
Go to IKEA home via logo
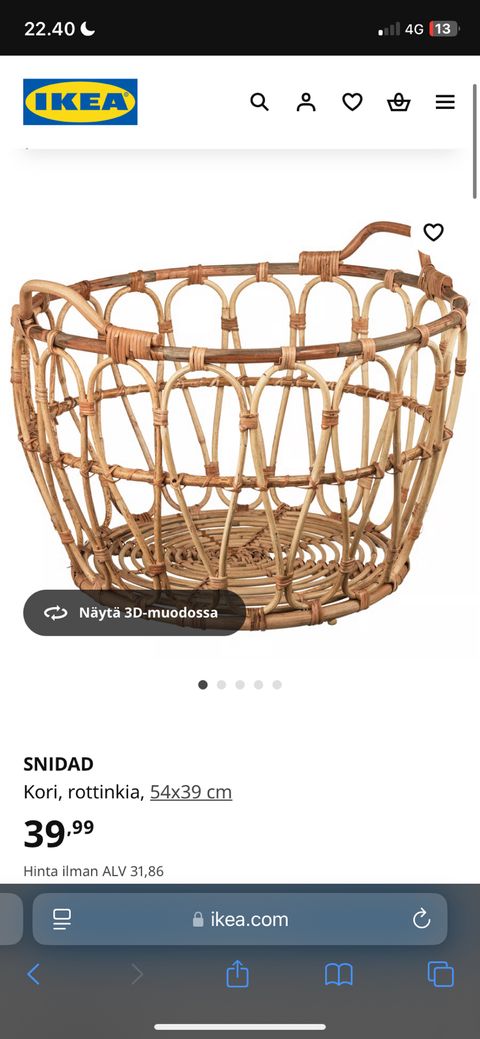80,101
